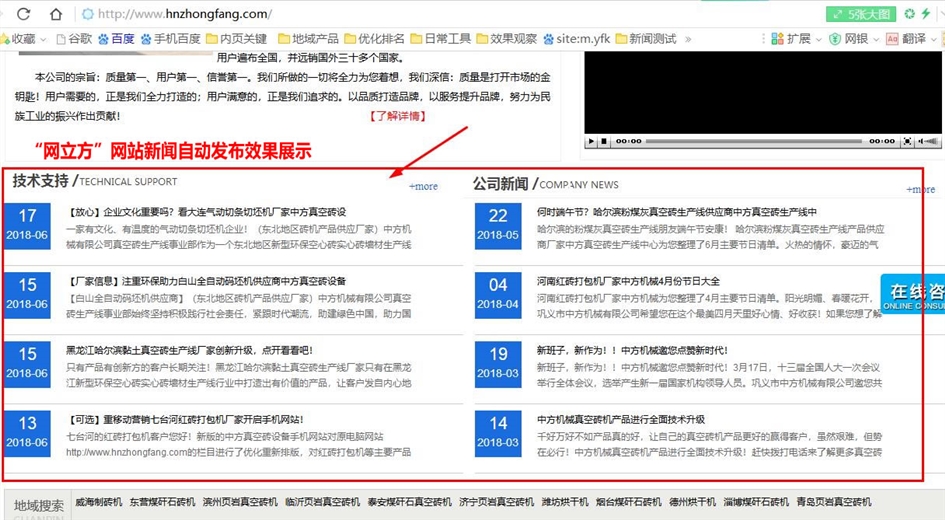Open the 日常工具 bookmark folder
This screenshot has height=520, width=945.
coord(441,39)
